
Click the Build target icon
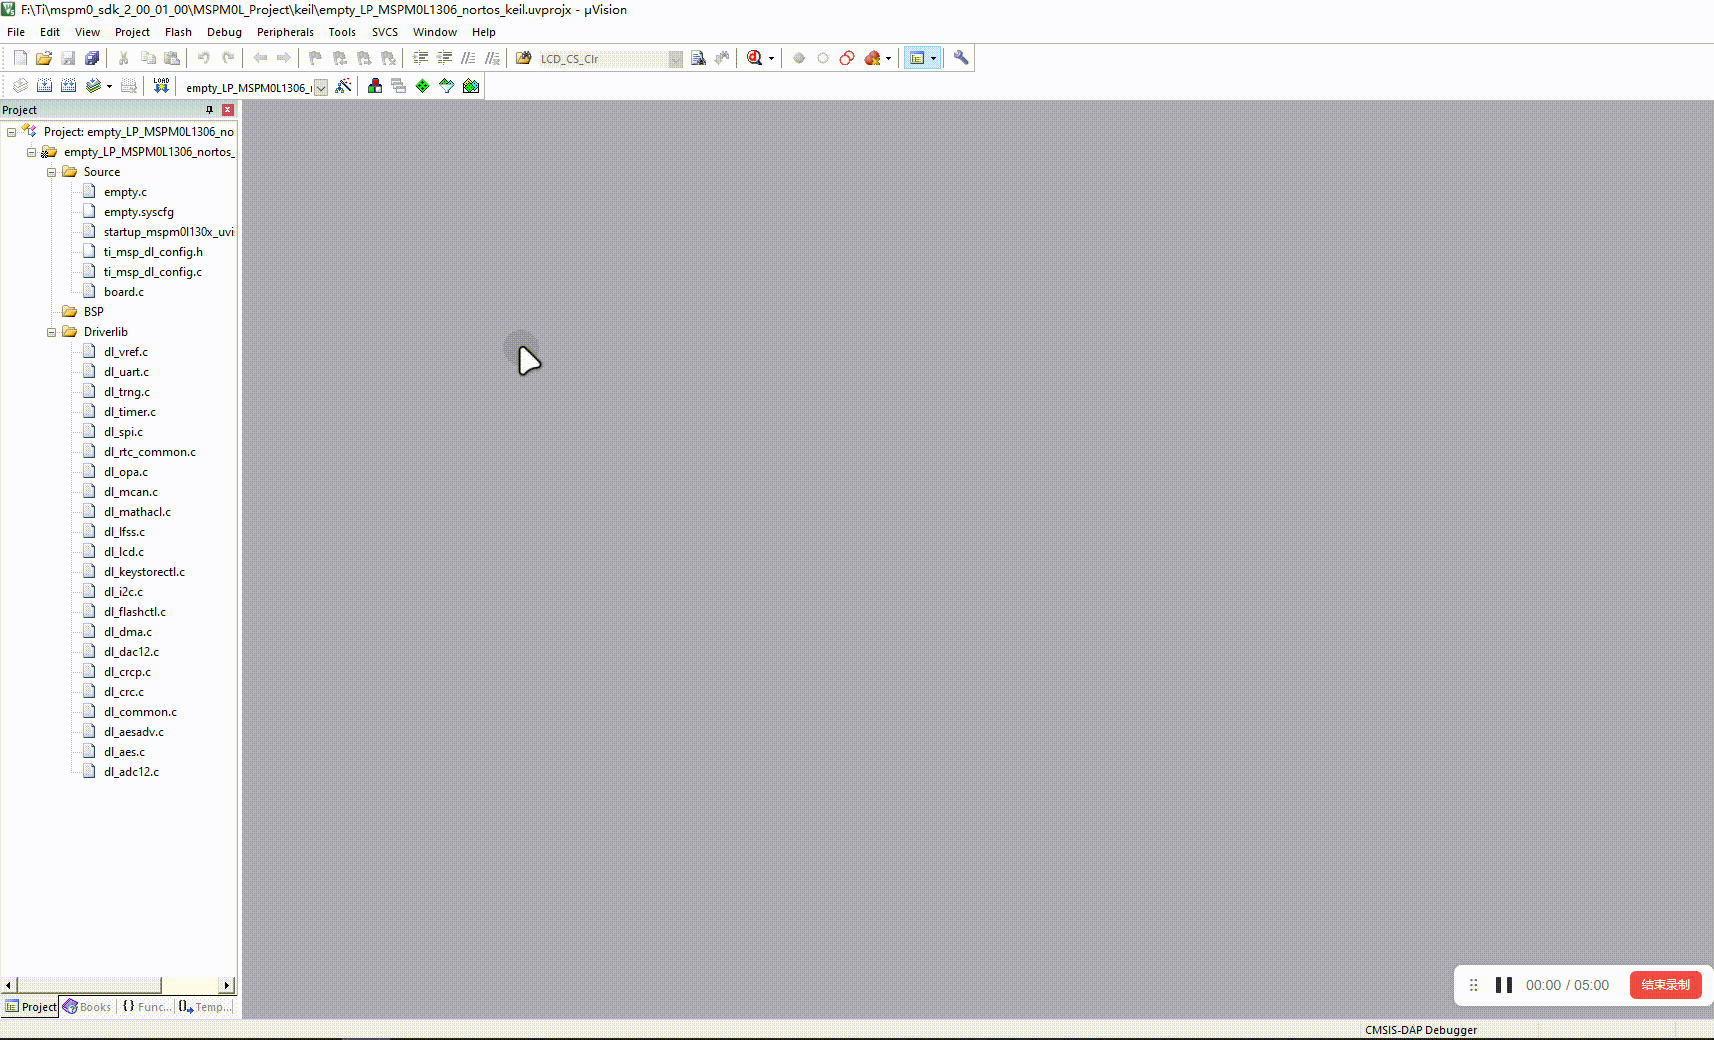(x=44, y=86)
